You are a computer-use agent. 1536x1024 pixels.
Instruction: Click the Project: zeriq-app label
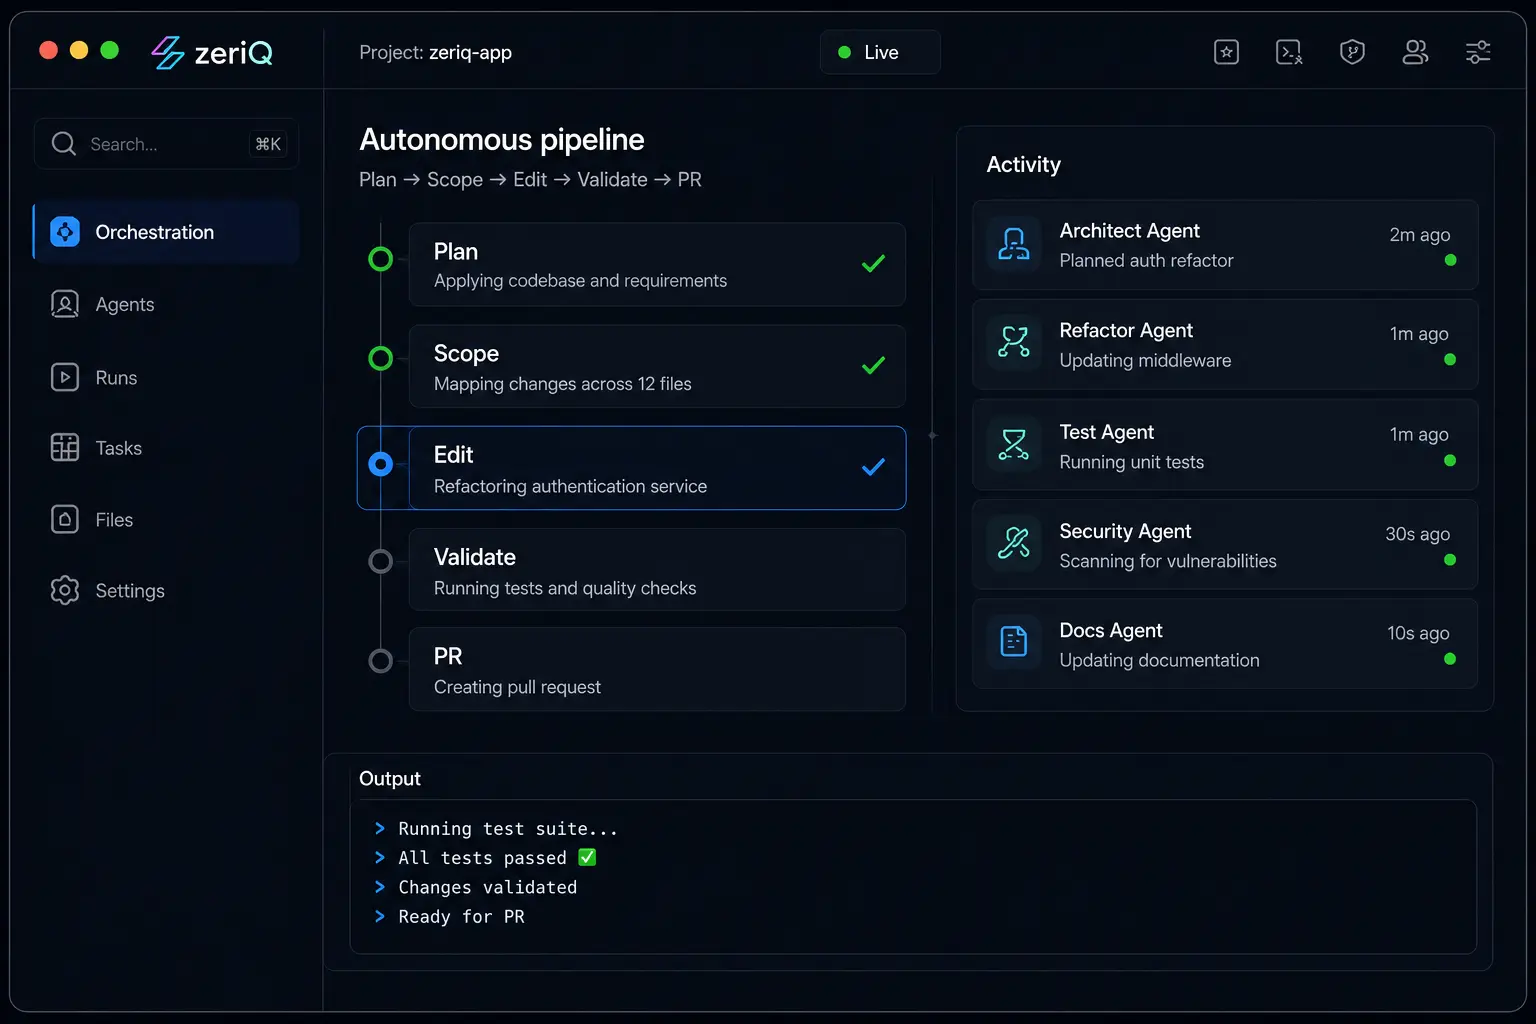click(x=435, y=52)
